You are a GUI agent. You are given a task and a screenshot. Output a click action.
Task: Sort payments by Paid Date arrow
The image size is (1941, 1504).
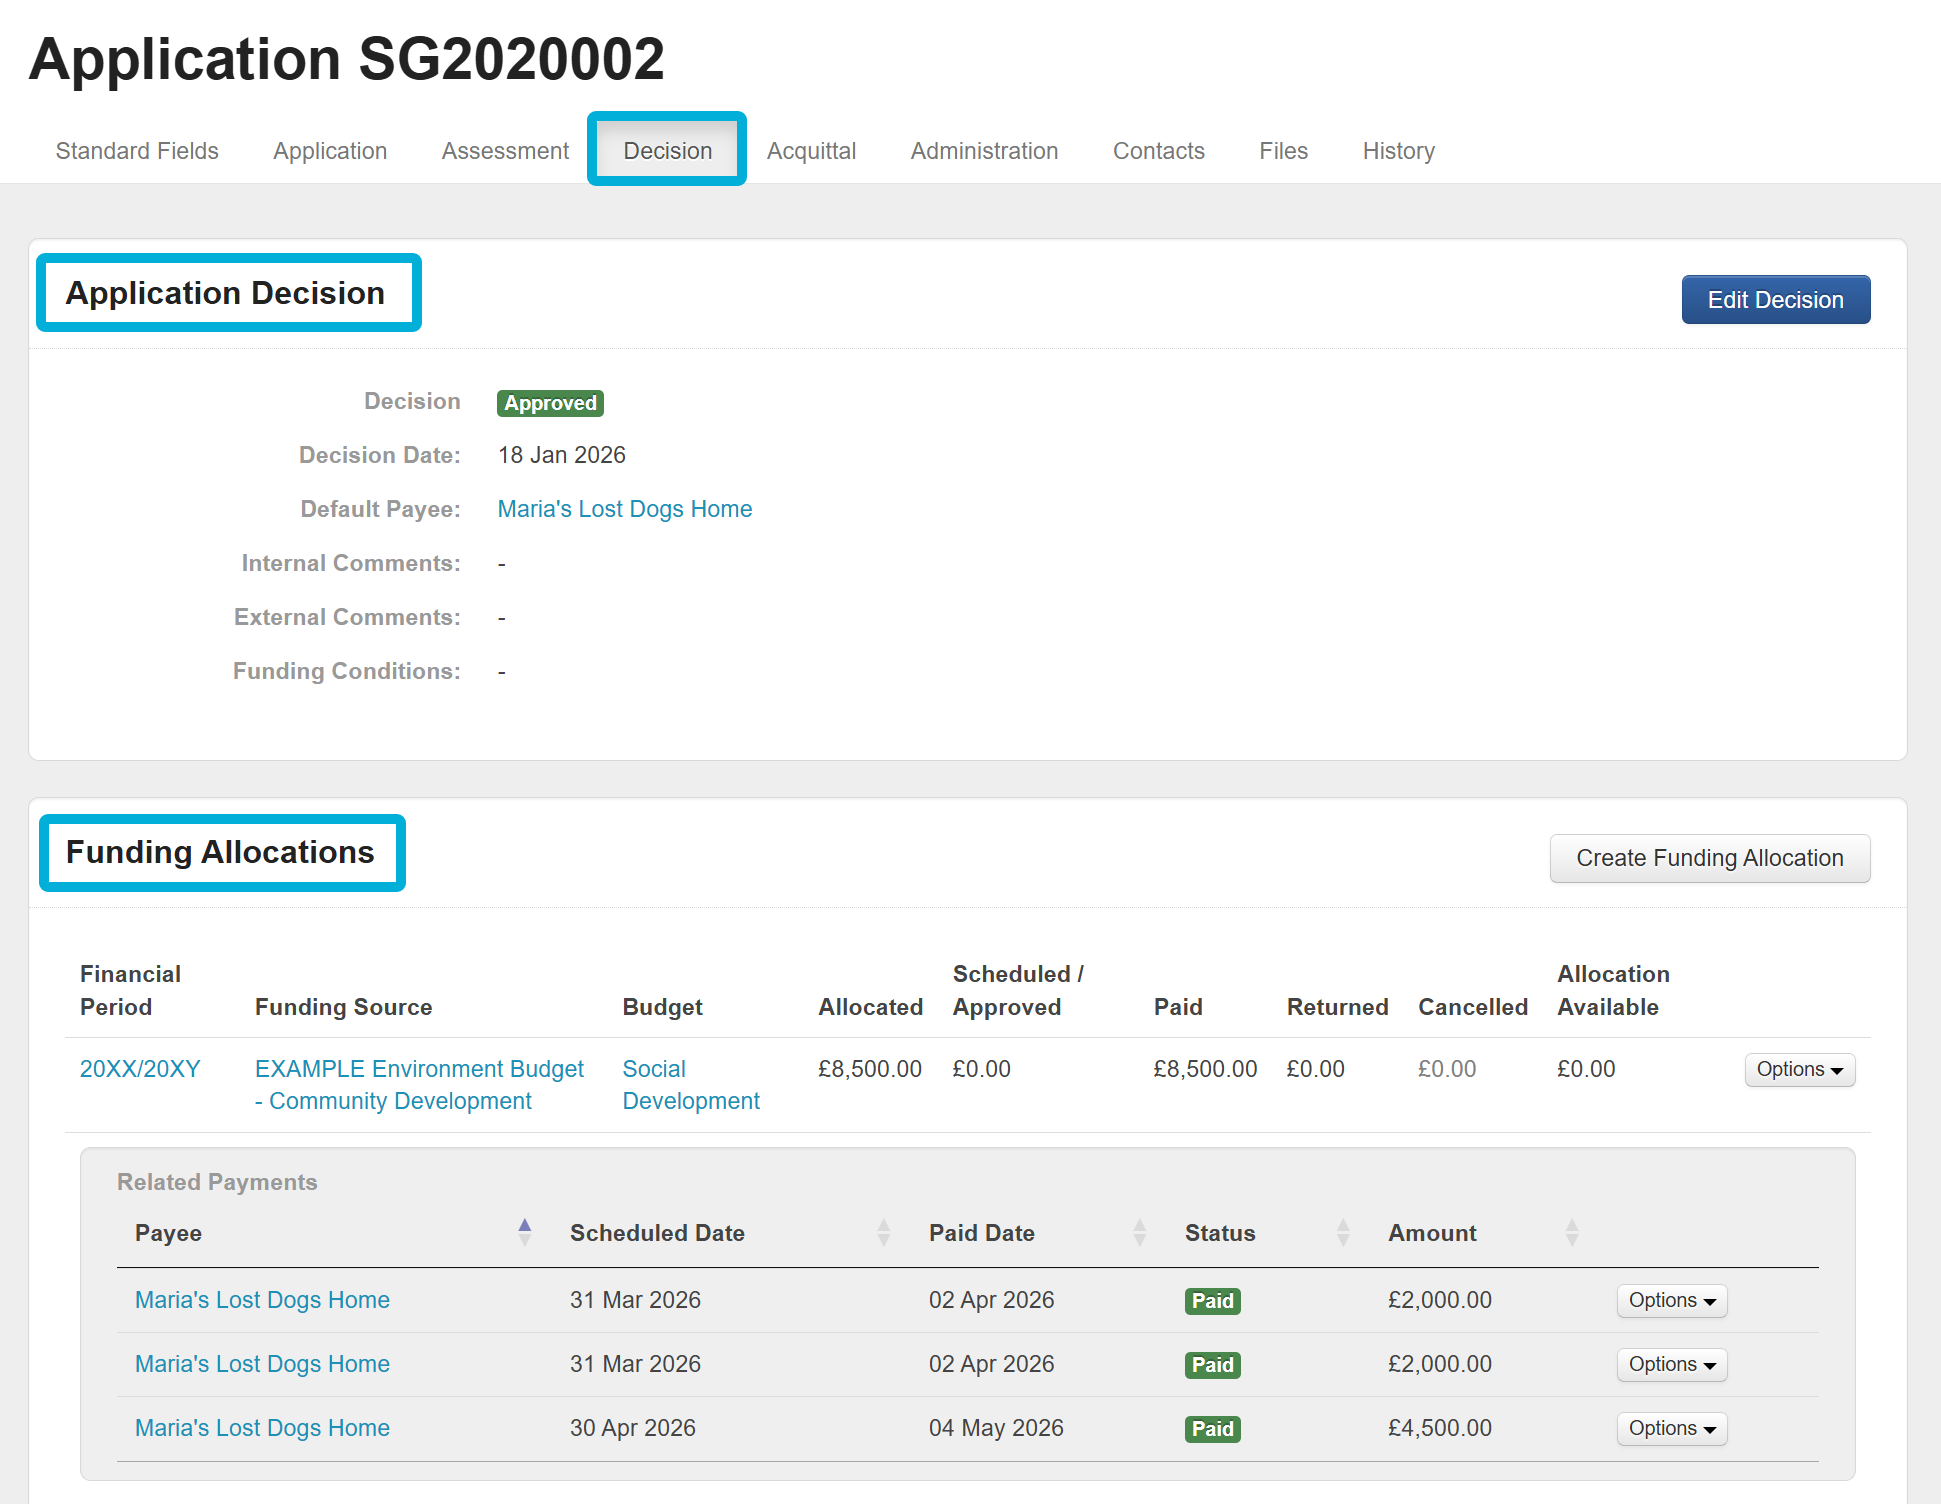click(x=1139, y=1233)
